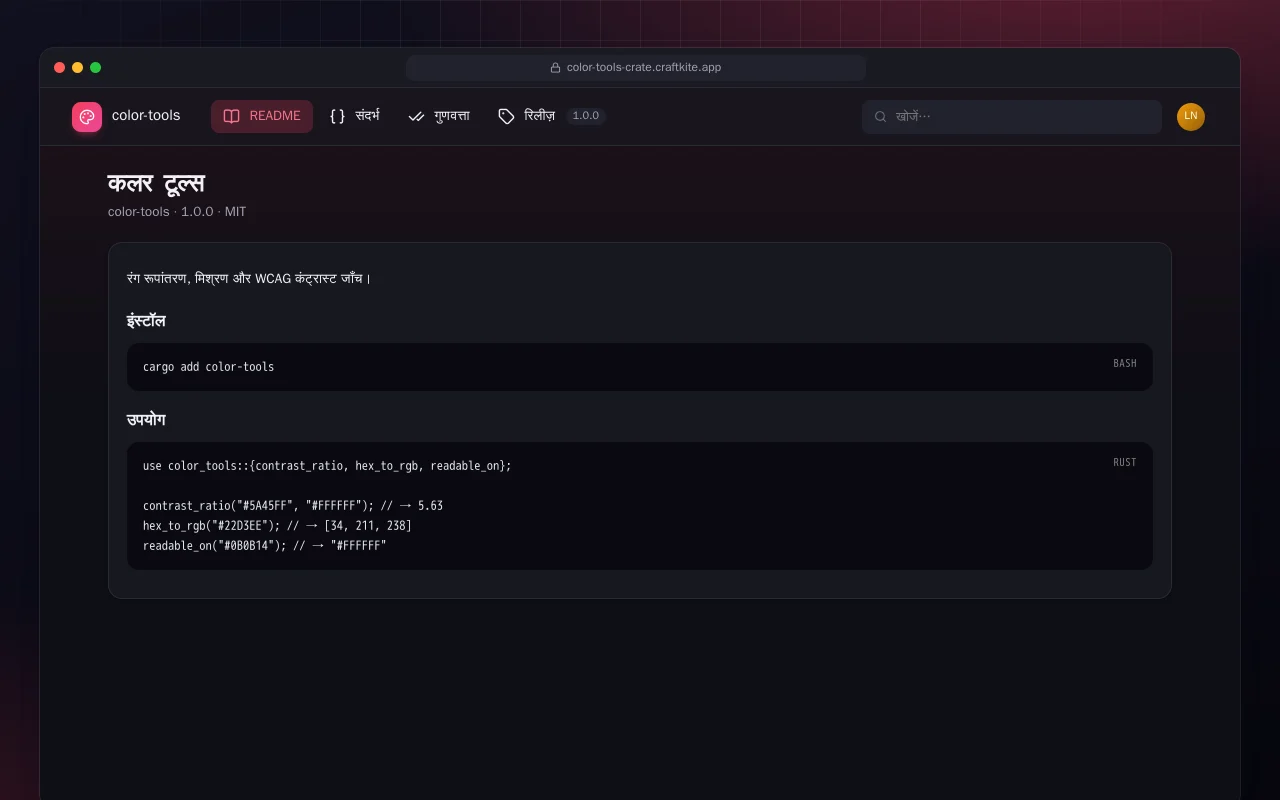The height and width of the screenshot is (800, 1280).
Task: Click the इंस्टॉल section heading
Action: pos(146,321)
